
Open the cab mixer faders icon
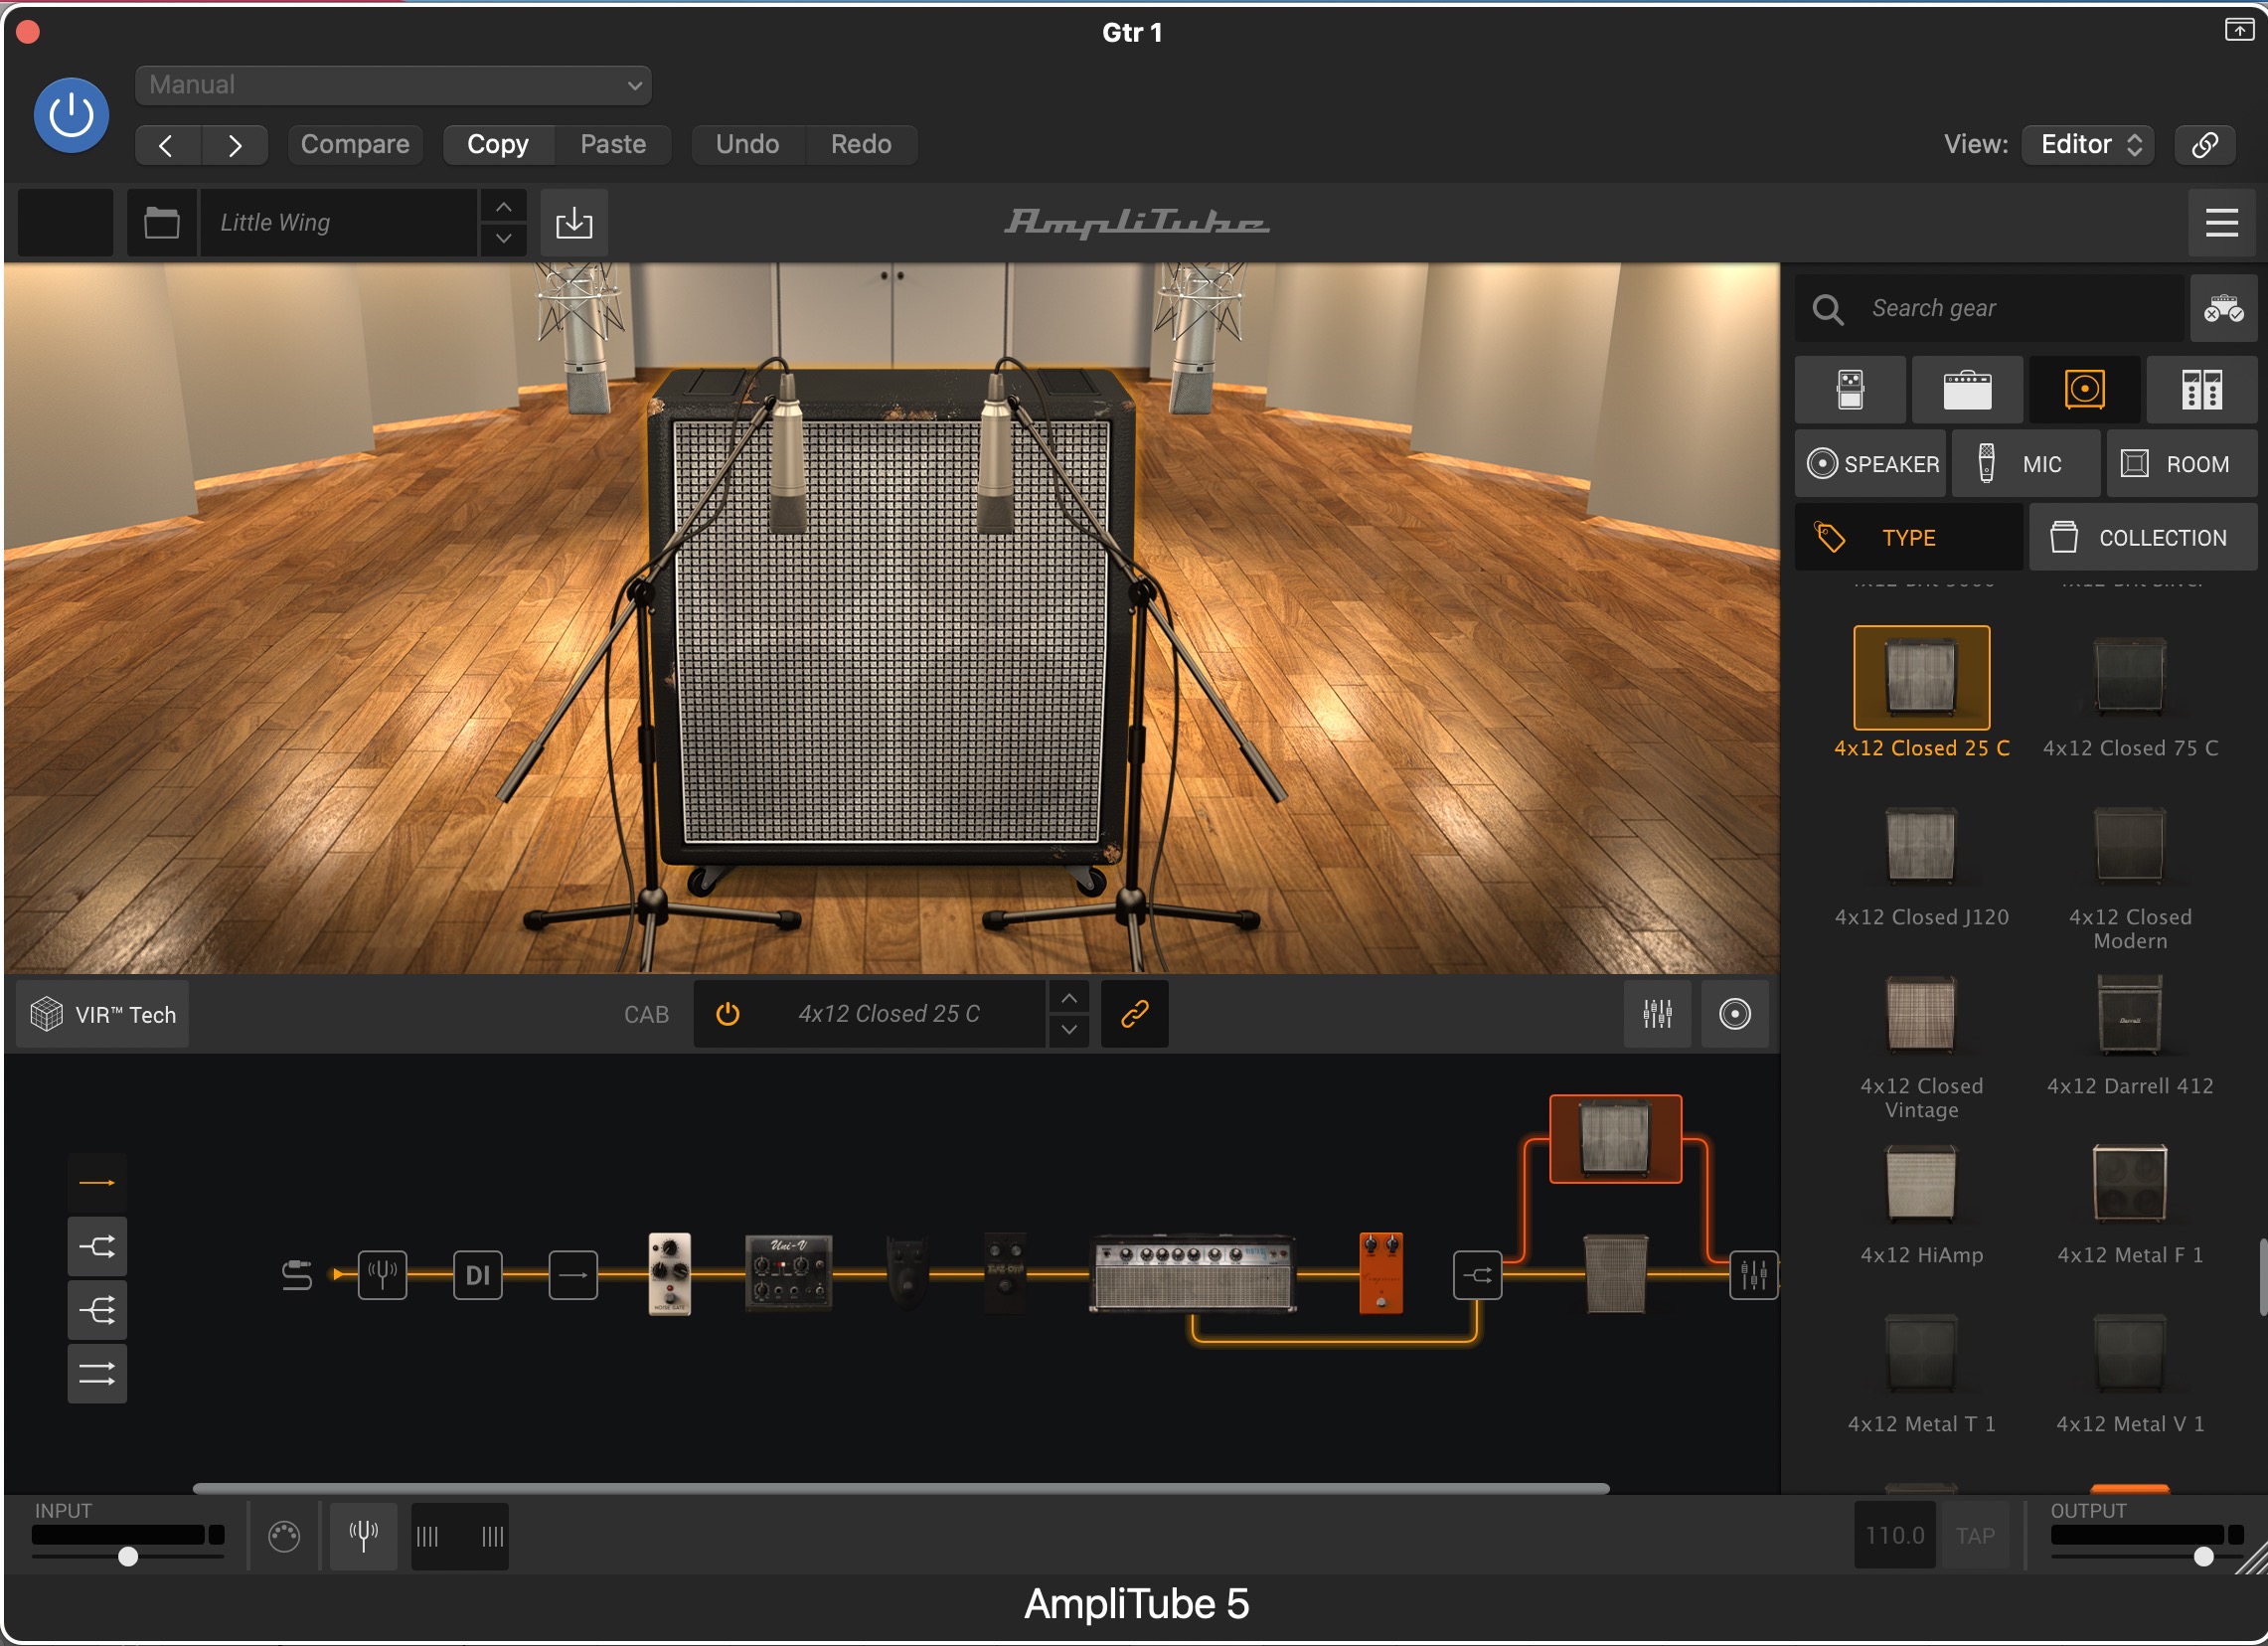click(x=1657, y=1014)
